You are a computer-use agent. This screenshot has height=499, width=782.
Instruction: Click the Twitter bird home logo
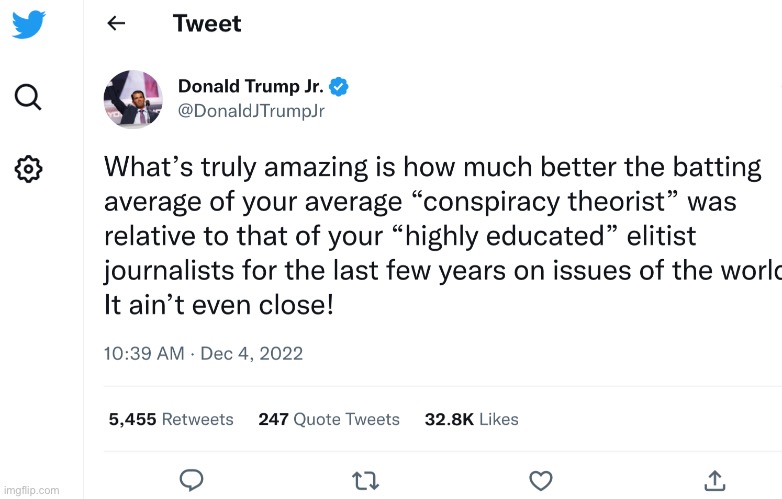pyautogui.click(x=29, y=24)
